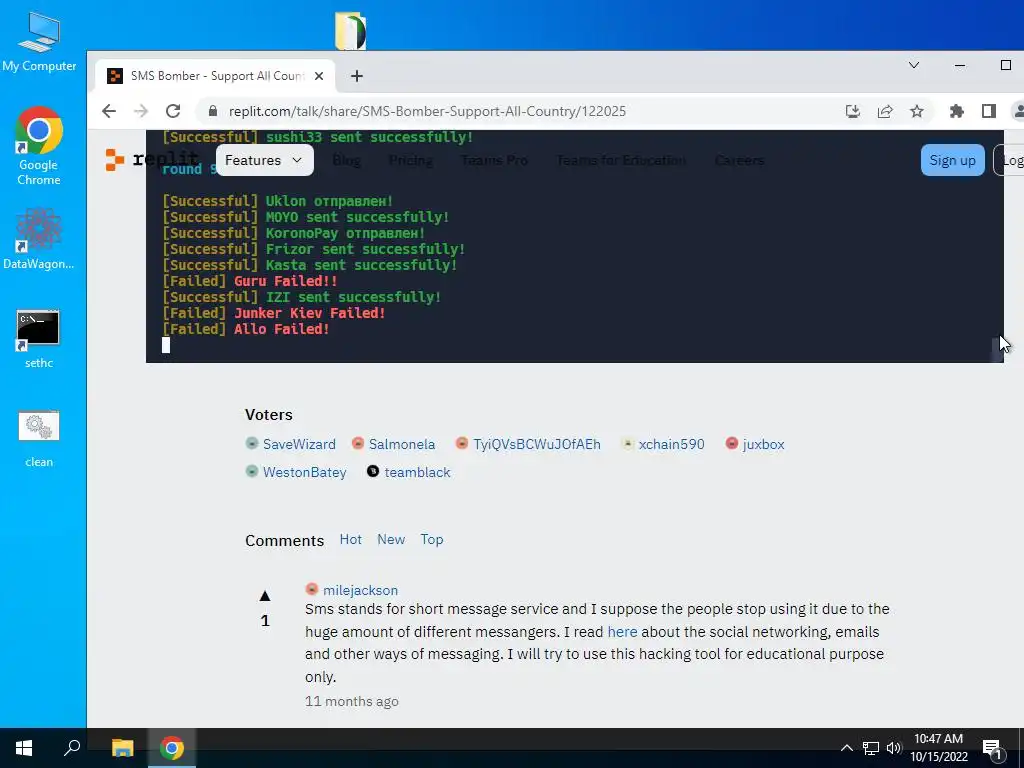1024x768 pixels.
Task: Click the Voters heading
Action: click(x=268, y=415)
